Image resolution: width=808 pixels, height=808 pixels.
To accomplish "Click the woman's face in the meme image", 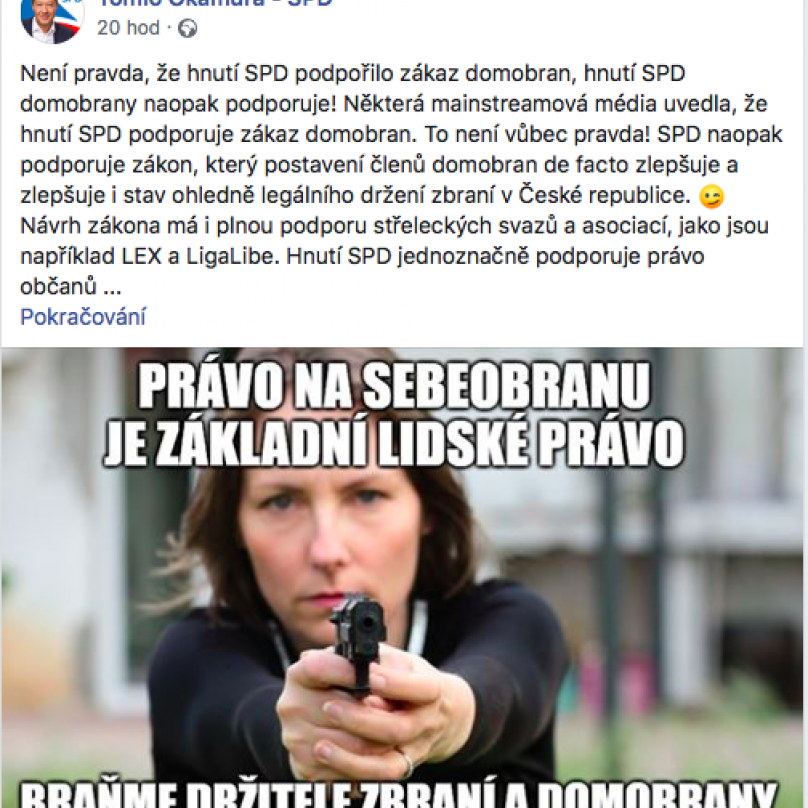I will click(x=330, y=536).
